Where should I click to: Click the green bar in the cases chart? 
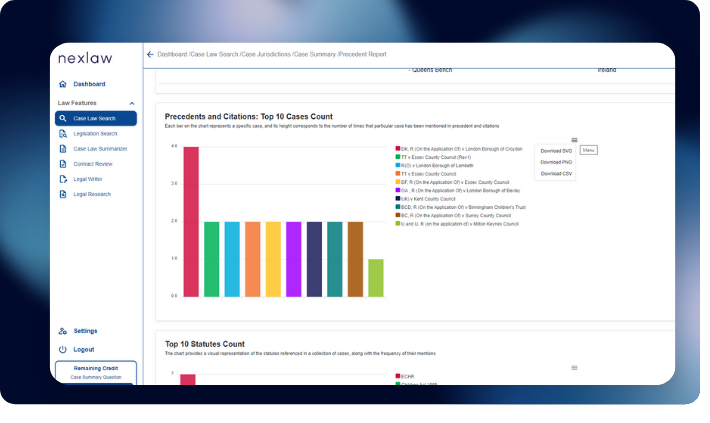click(x=211, y=260)
